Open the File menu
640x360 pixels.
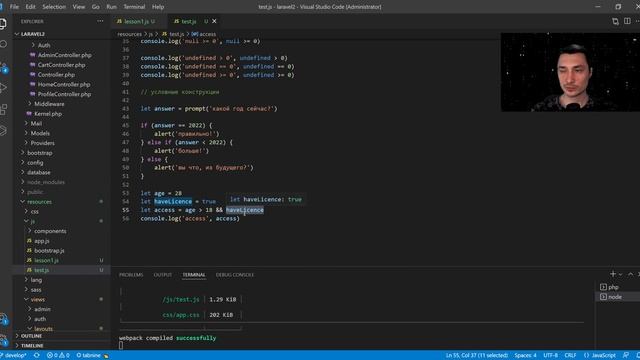pos(14,7)
